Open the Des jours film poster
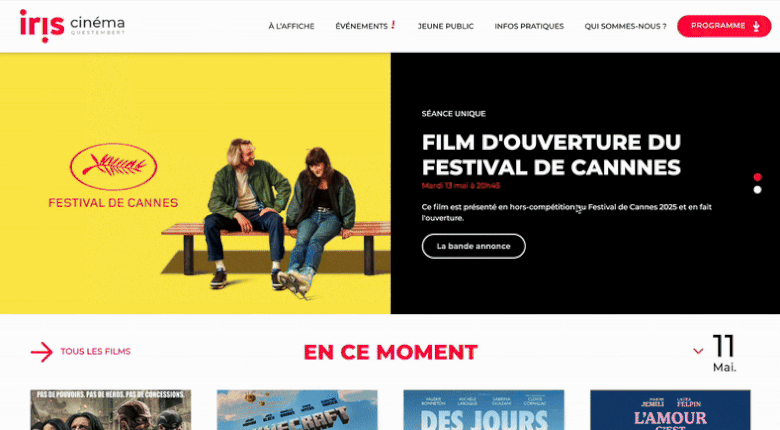 [x=484, y=410]
